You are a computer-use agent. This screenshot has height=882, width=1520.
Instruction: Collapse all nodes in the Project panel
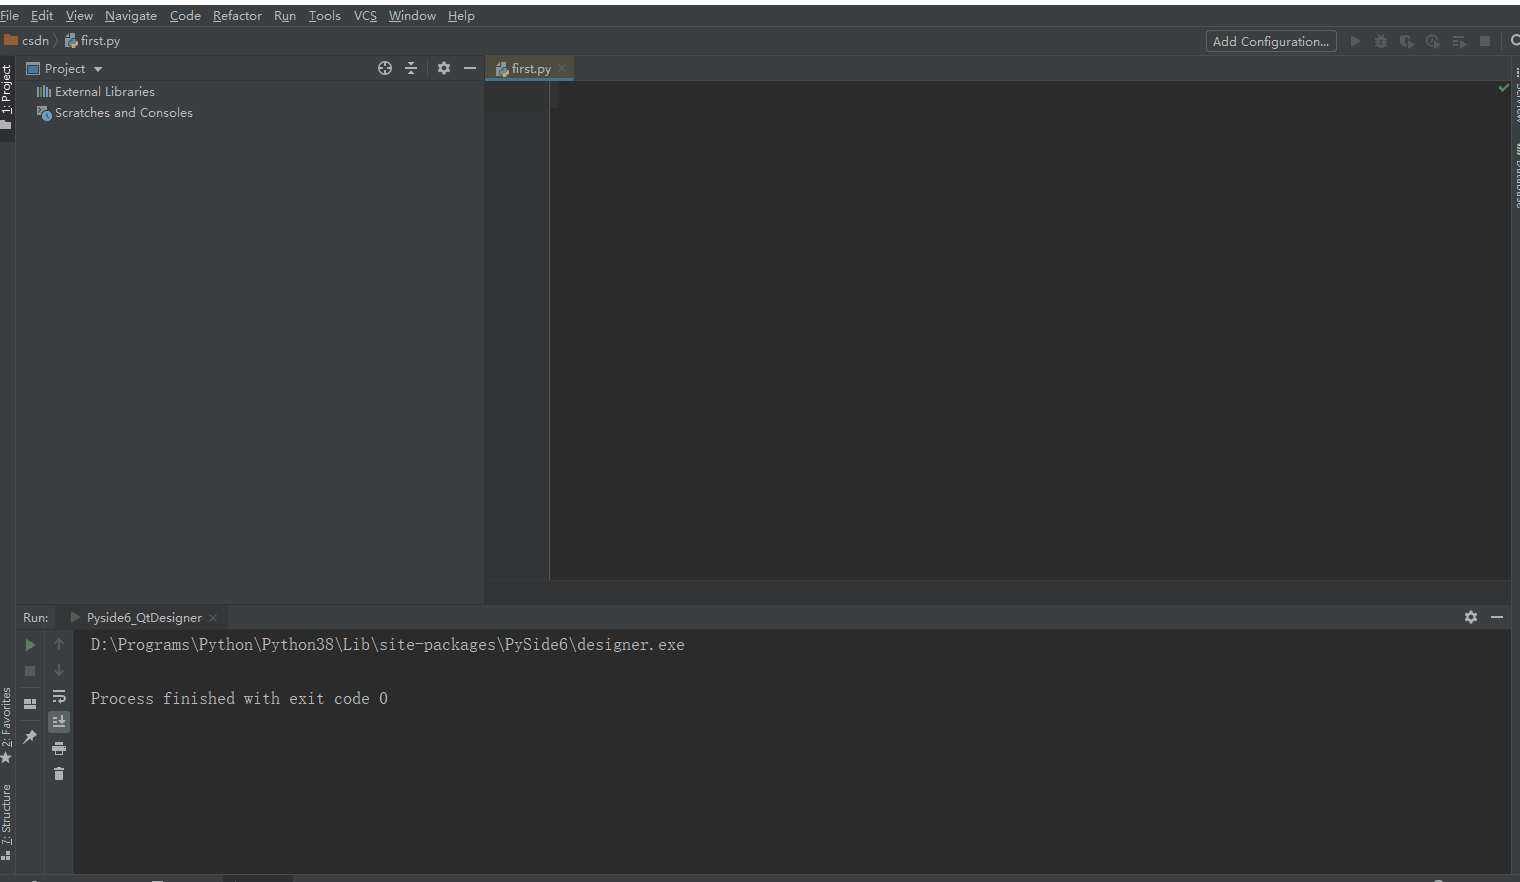point(411,68)
